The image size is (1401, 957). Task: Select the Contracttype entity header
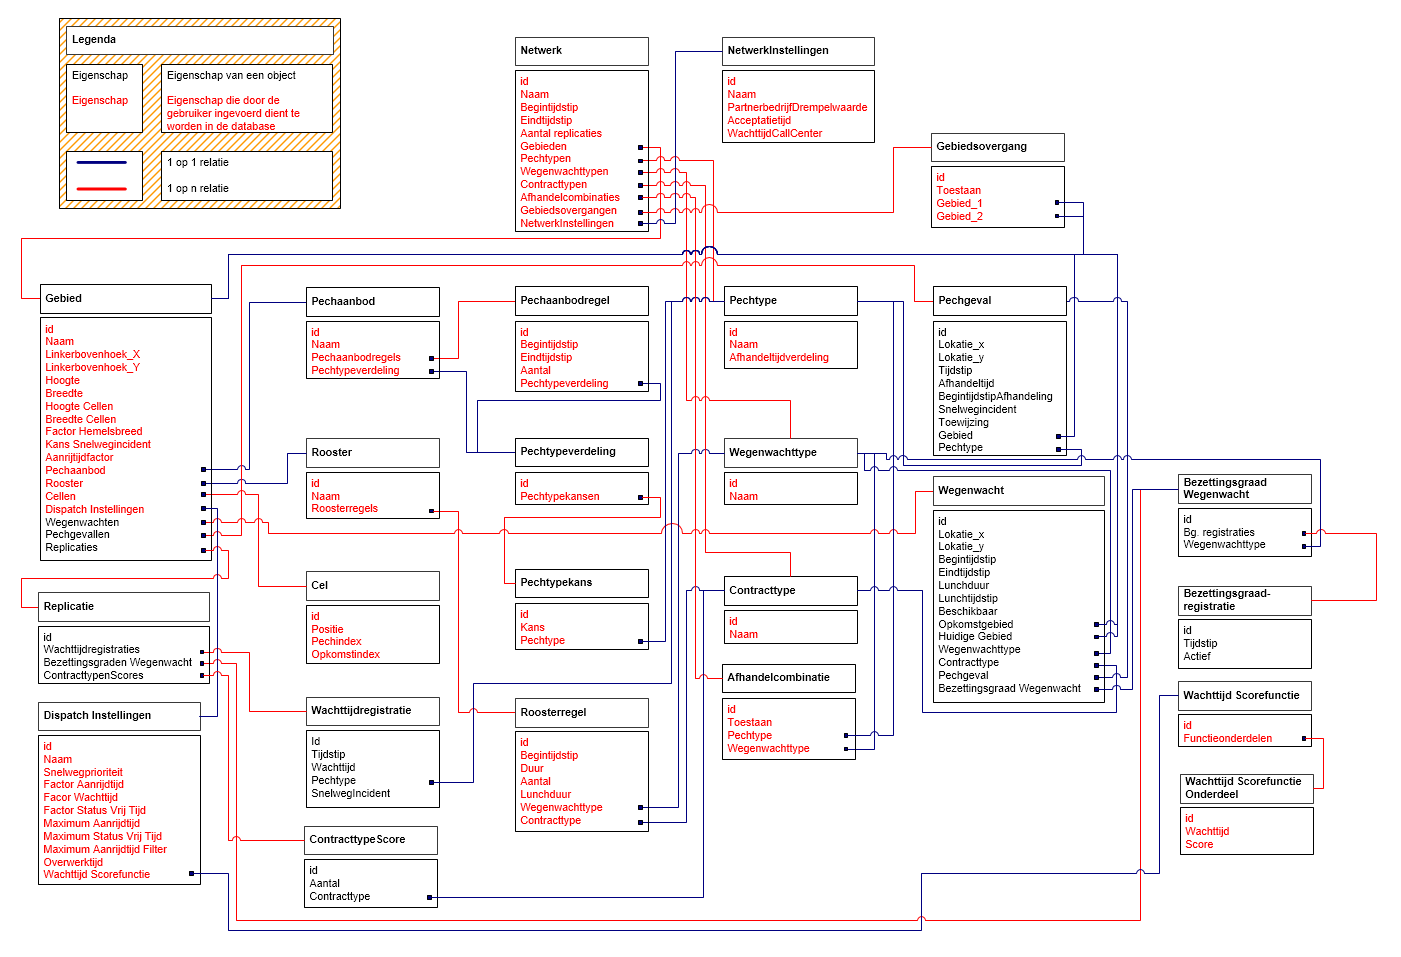point(790,591)
